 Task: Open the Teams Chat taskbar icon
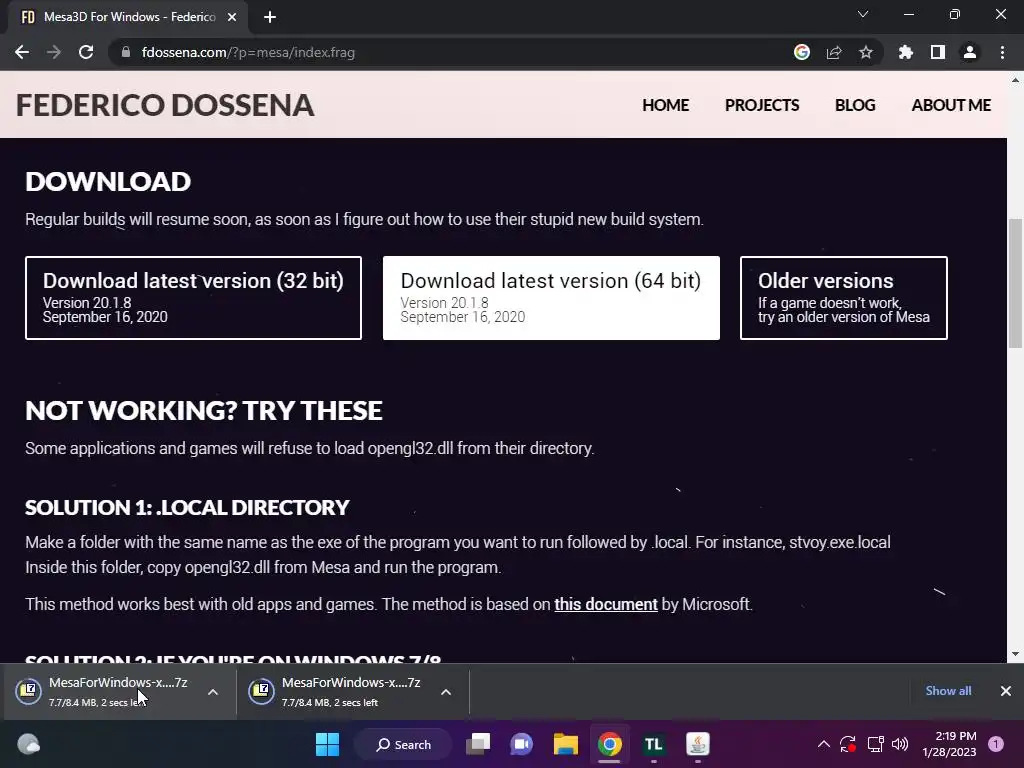coord(521,744)
